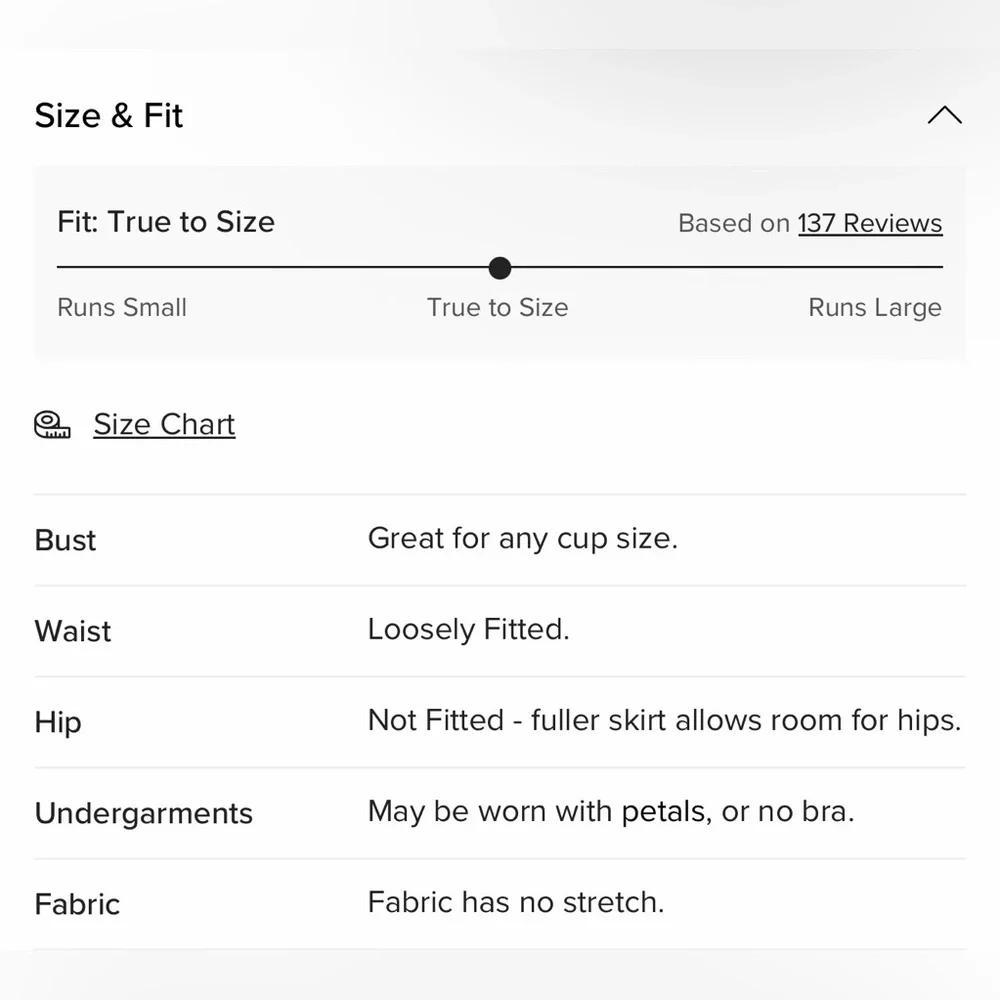Select the Hip row label
The image size is (1000, 1000).
pos(58,722)
